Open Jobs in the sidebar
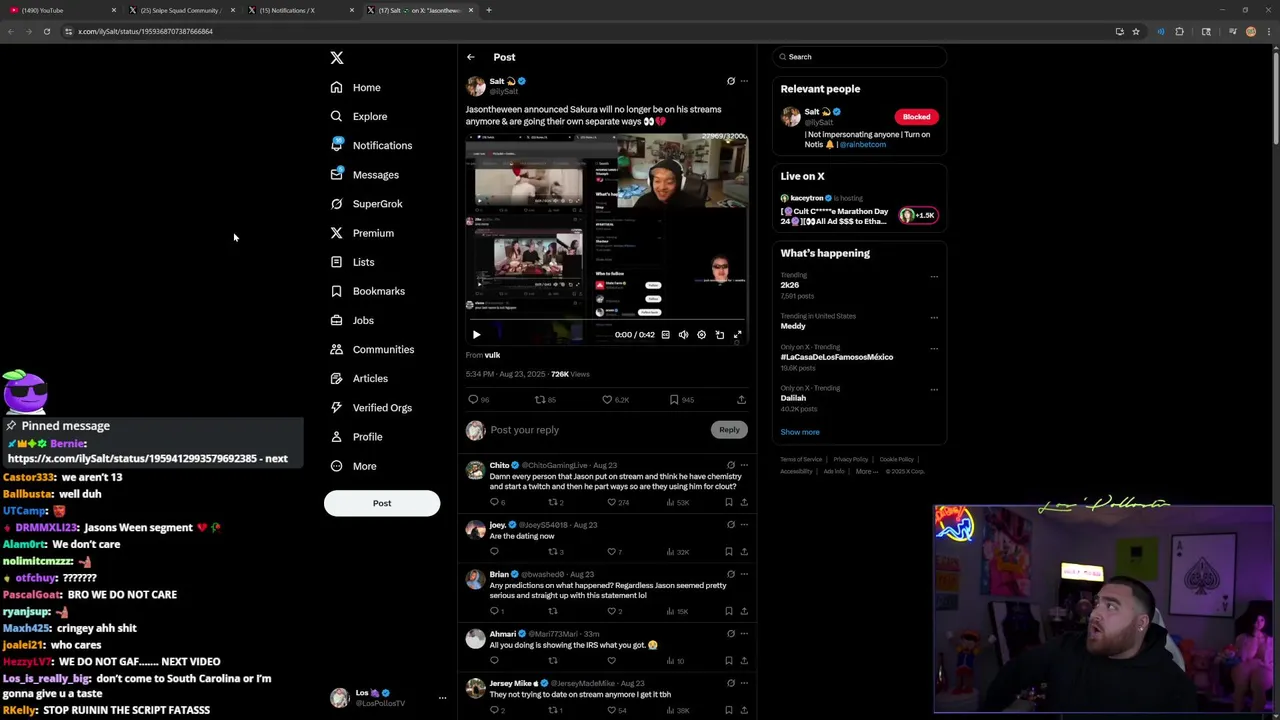This screenshot has height=720, width=1280. click(x=352, y=321)
